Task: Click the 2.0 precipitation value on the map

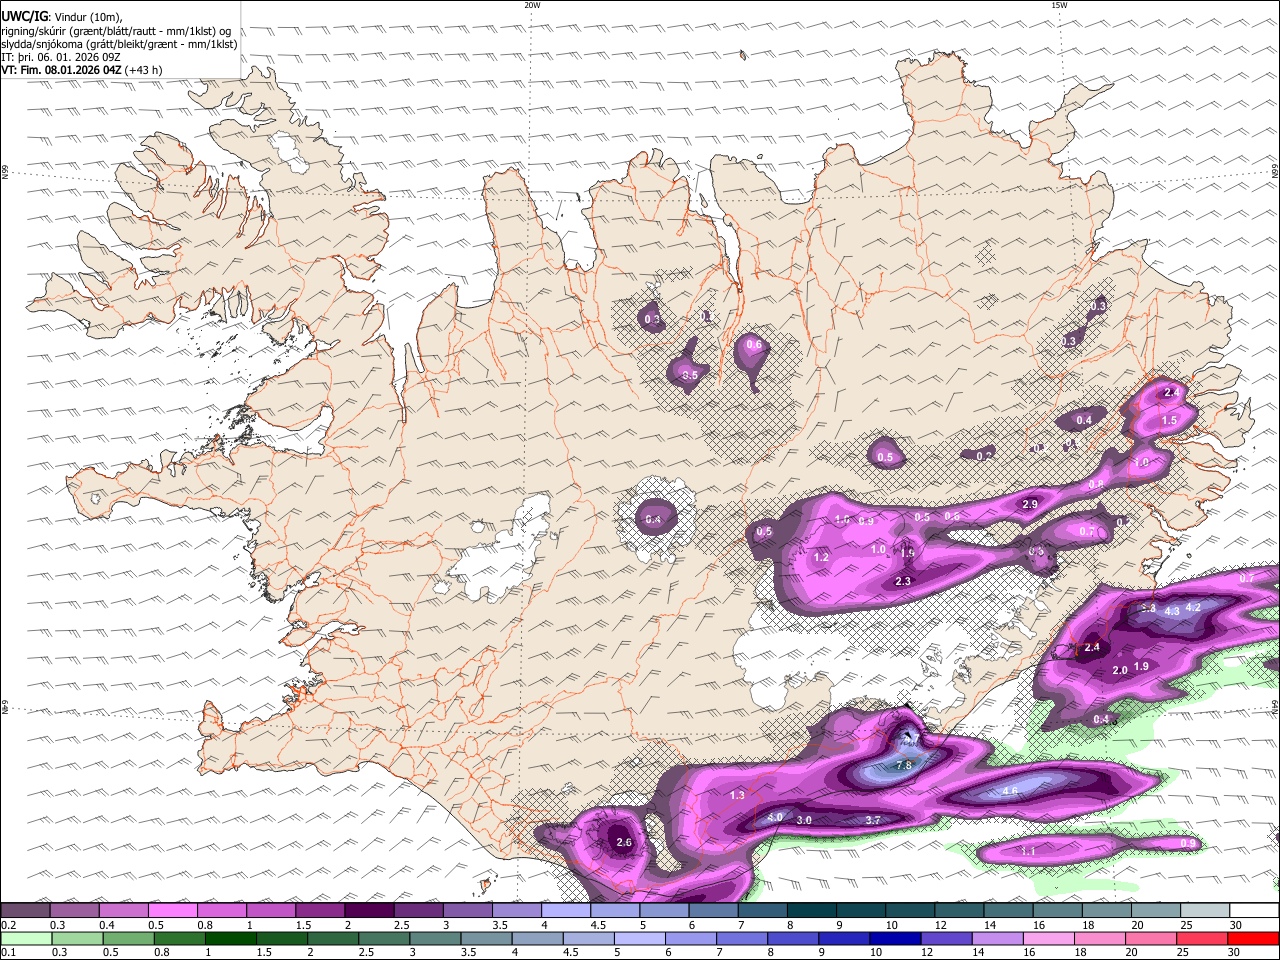Action: coord(1120,670)
